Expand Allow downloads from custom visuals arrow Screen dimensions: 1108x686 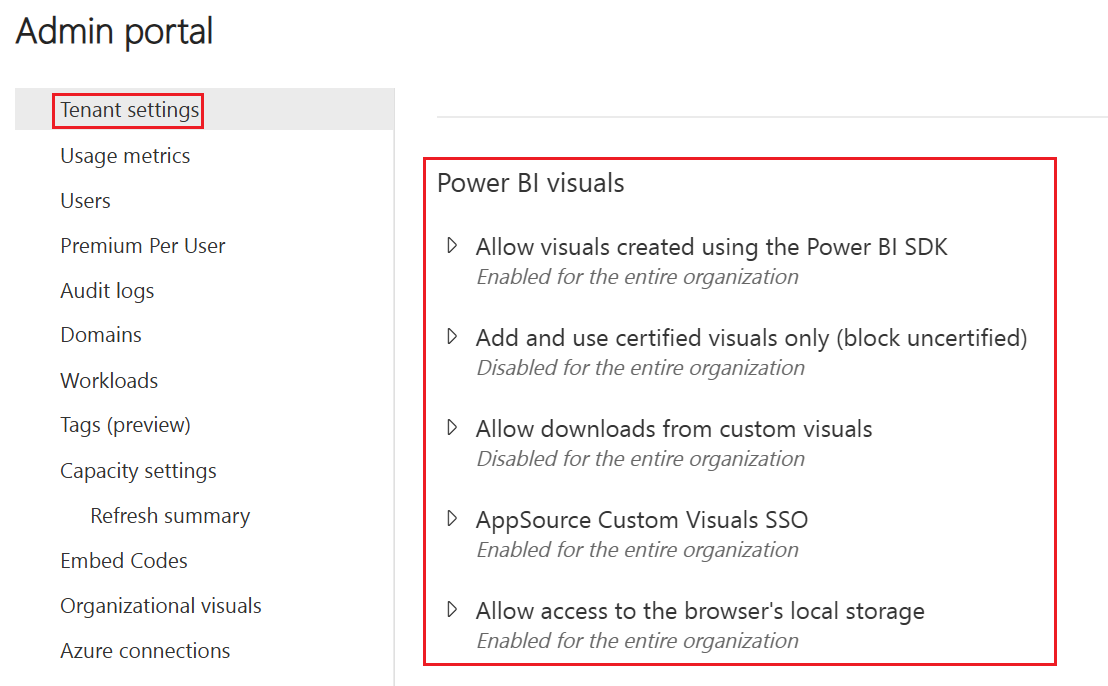point(452,427)
